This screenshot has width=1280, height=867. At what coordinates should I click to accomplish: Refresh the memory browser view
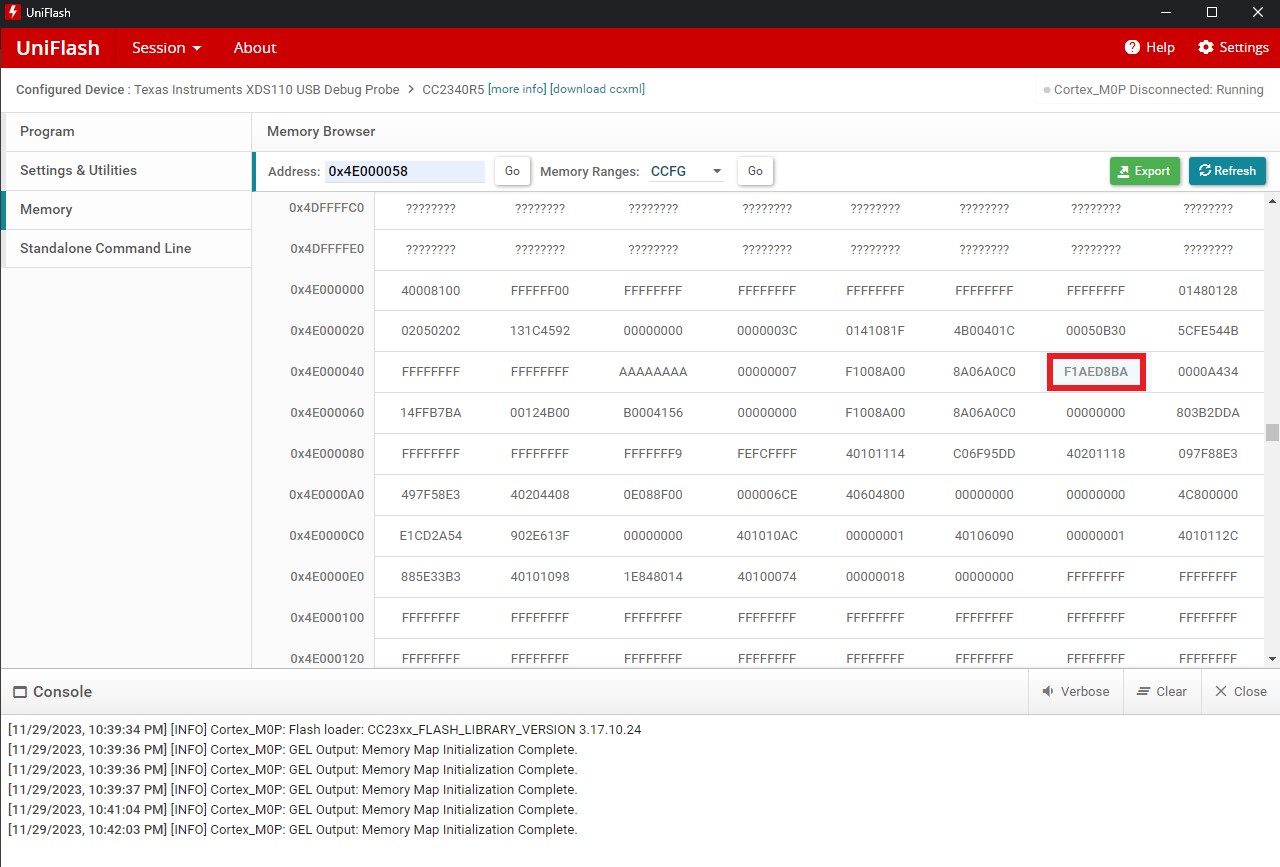coord(1227,171)
